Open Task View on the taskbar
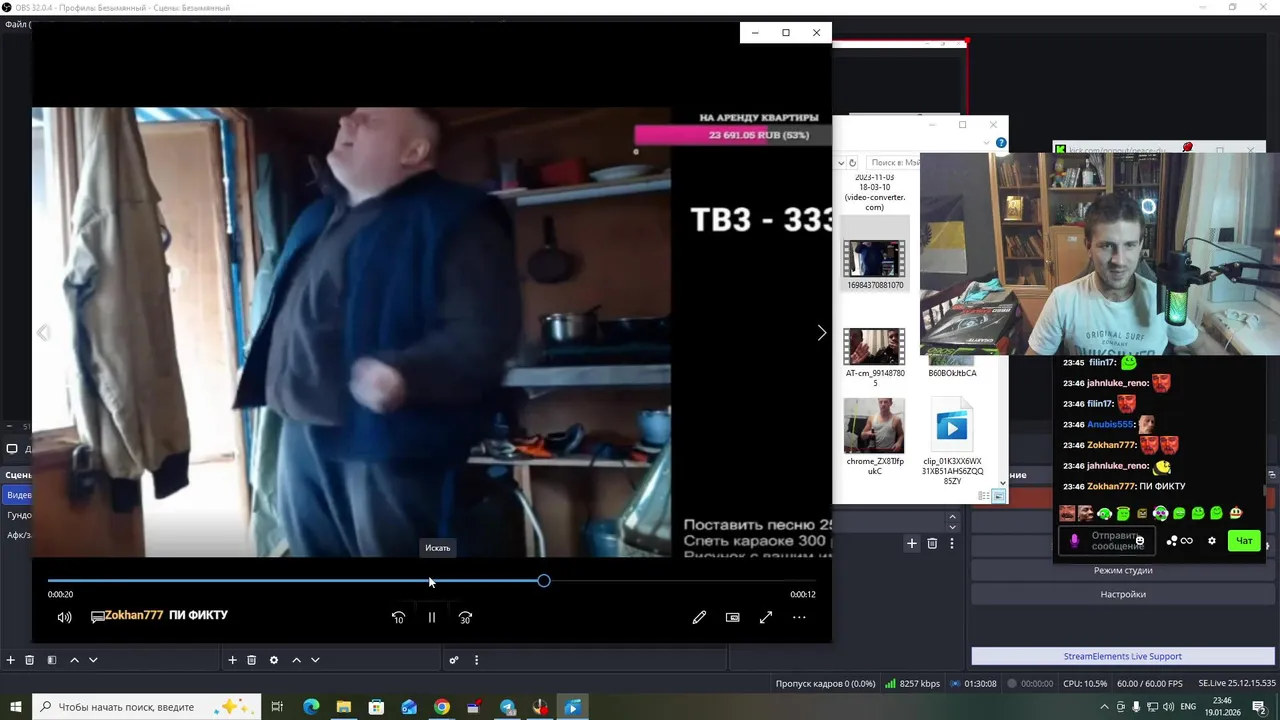1280x720 pixels. coord(278,707)
